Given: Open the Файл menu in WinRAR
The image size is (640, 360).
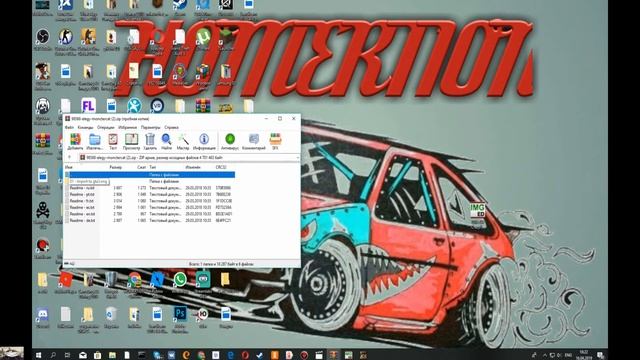Looking at the screenshot, I should [x=69, y=127].
